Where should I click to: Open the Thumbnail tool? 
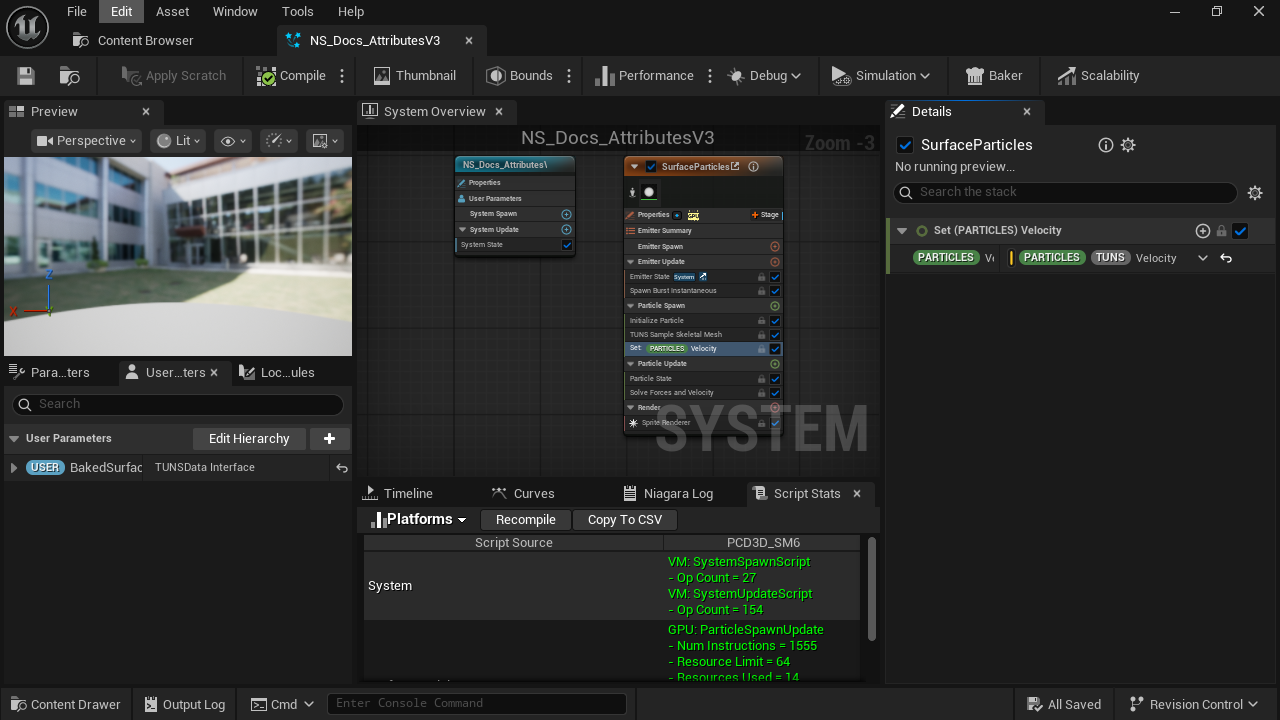[415, 76]
